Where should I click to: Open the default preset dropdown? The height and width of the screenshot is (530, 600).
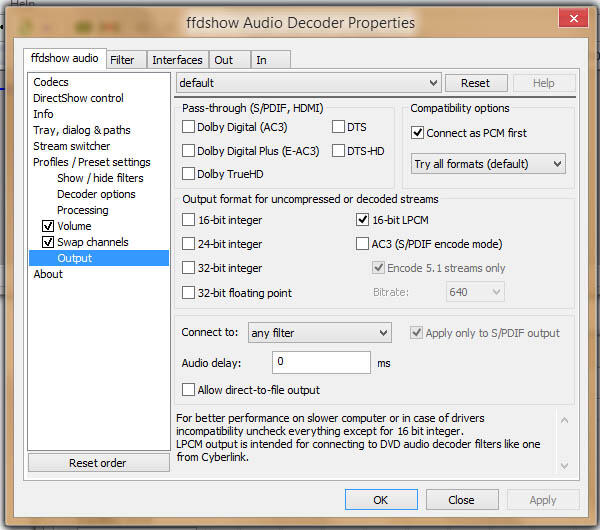[308, 83]
